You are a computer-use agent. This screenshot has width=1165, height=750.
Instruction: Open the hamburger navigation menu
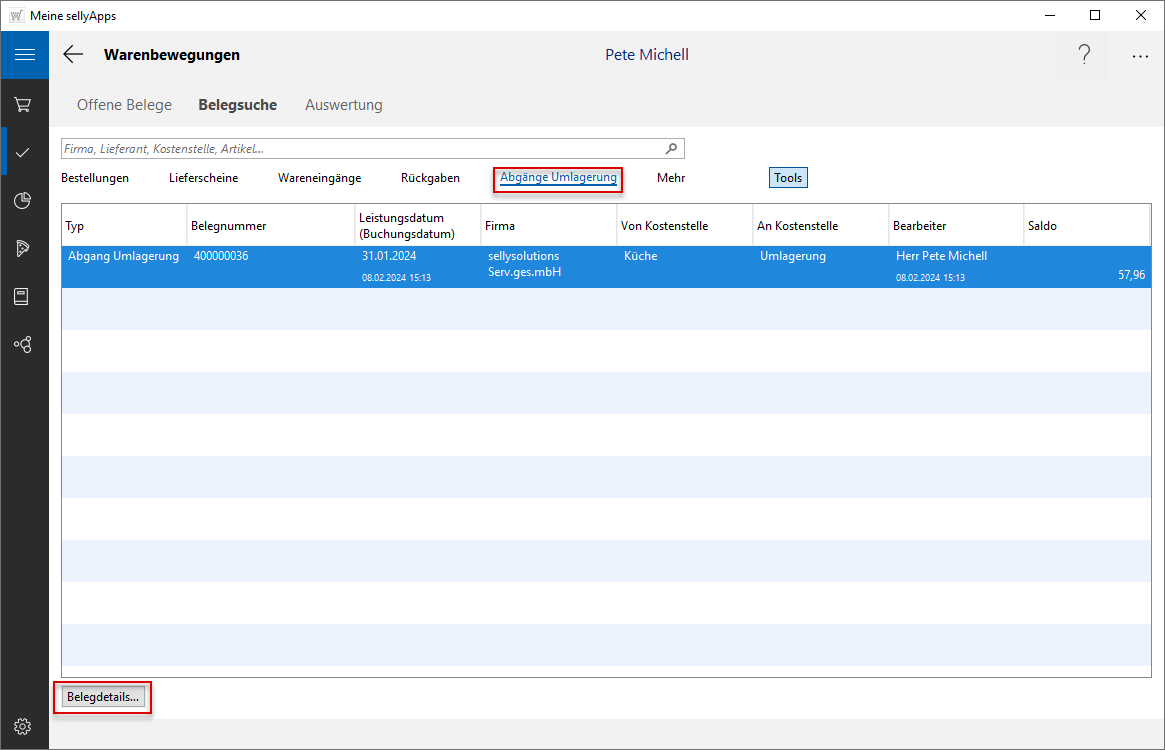point(24,55)
